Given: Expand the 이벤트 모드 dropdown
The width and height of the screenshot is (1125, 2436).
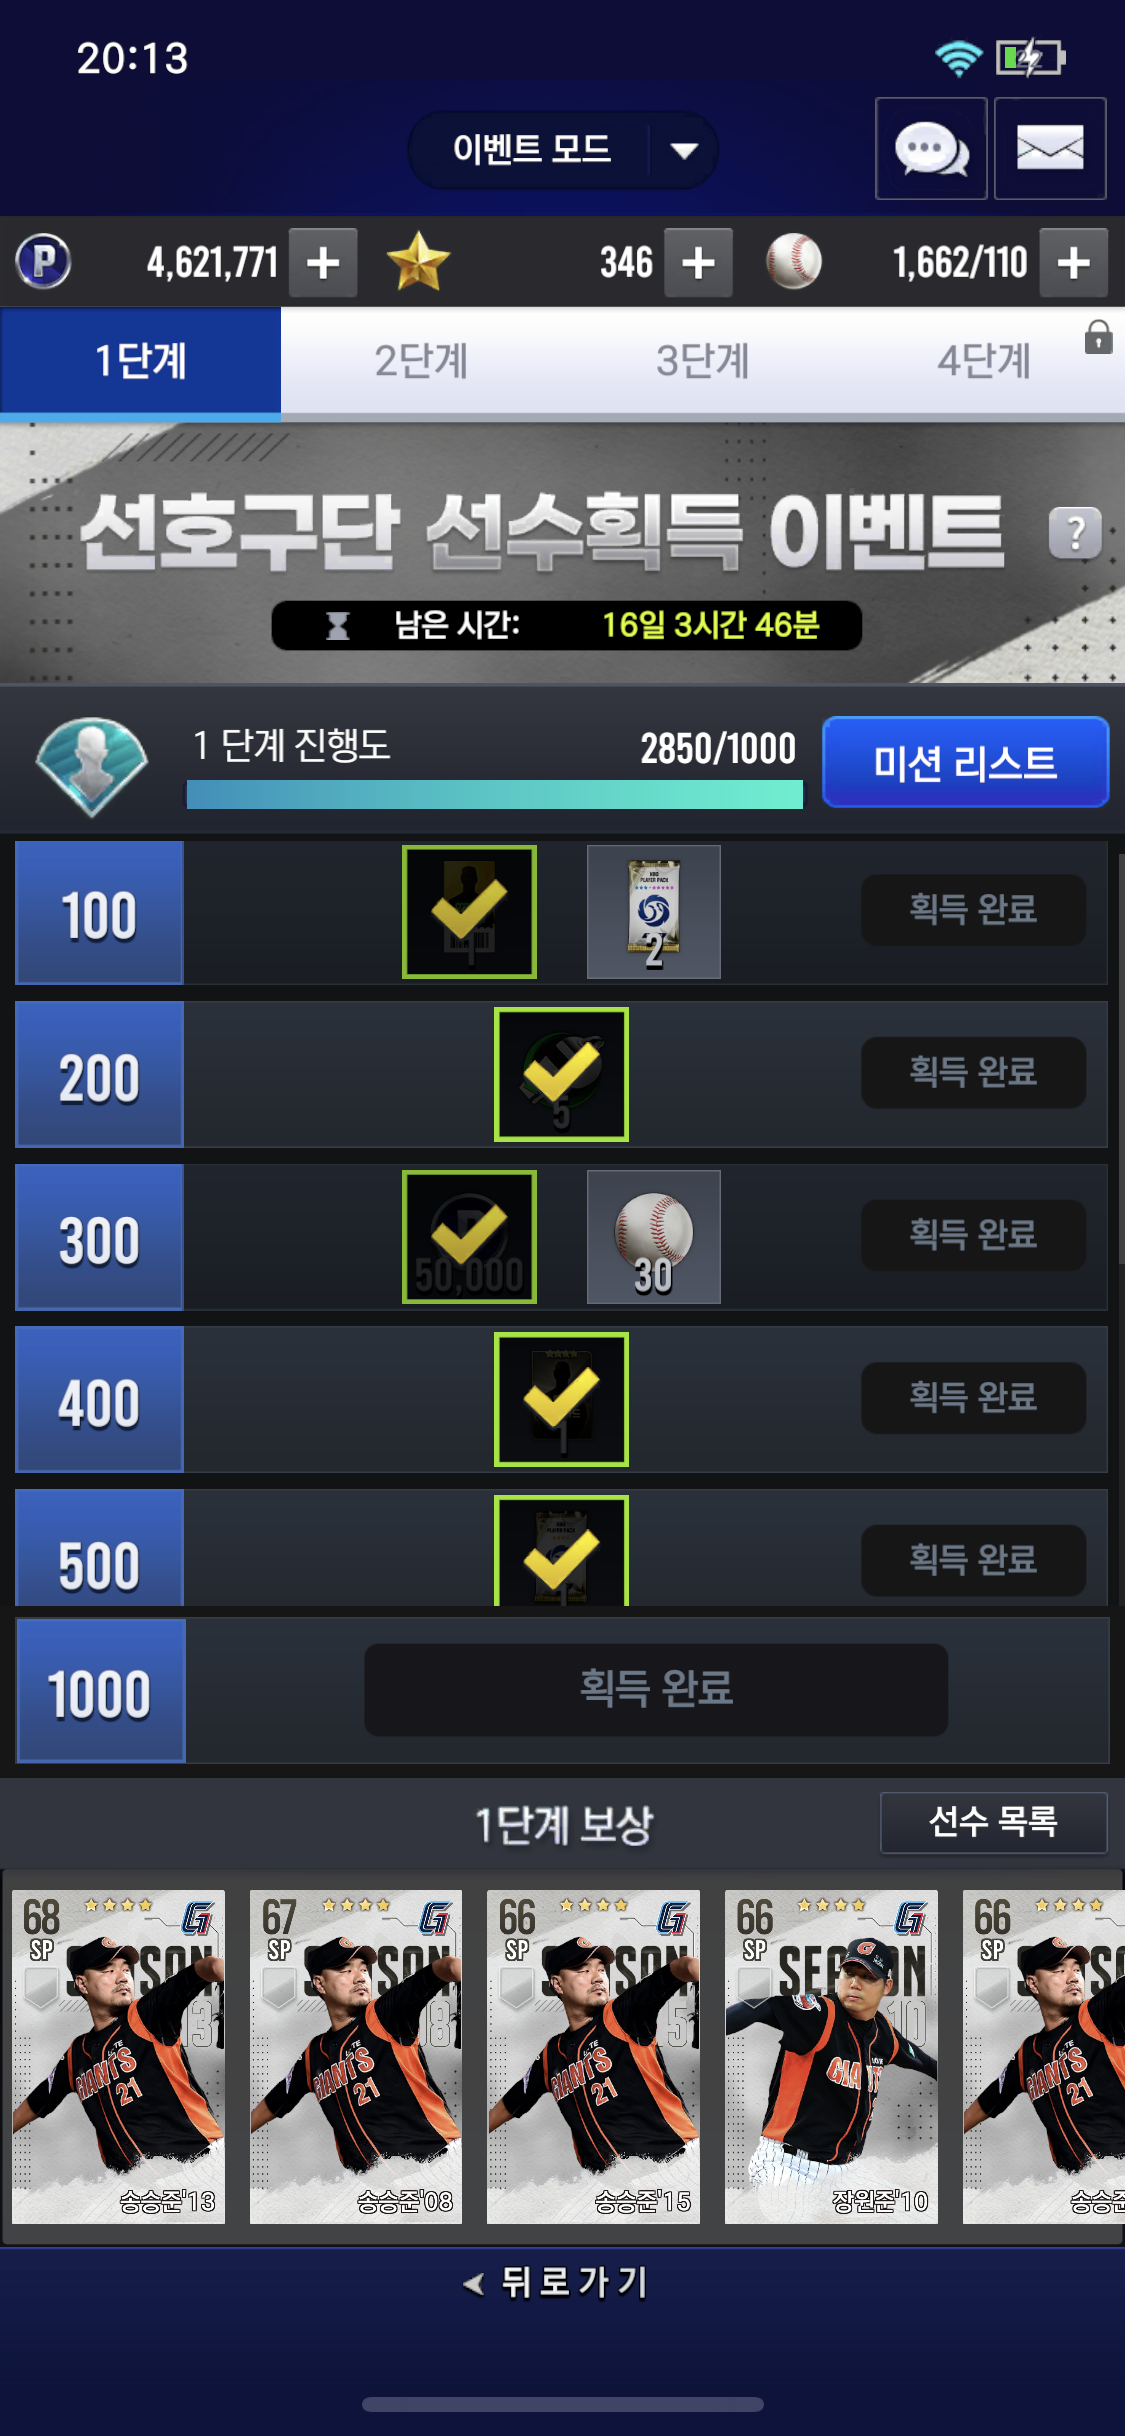Looking at the screenshot, I should click(x=563, y=150).
